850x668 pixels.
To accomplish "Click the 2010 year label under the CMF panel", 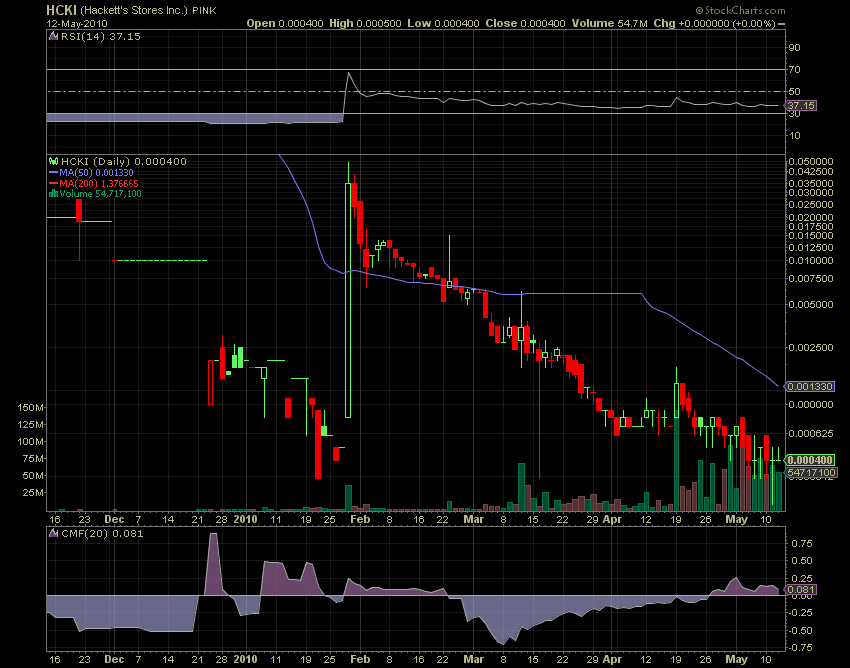I will [x=245, y=659].
